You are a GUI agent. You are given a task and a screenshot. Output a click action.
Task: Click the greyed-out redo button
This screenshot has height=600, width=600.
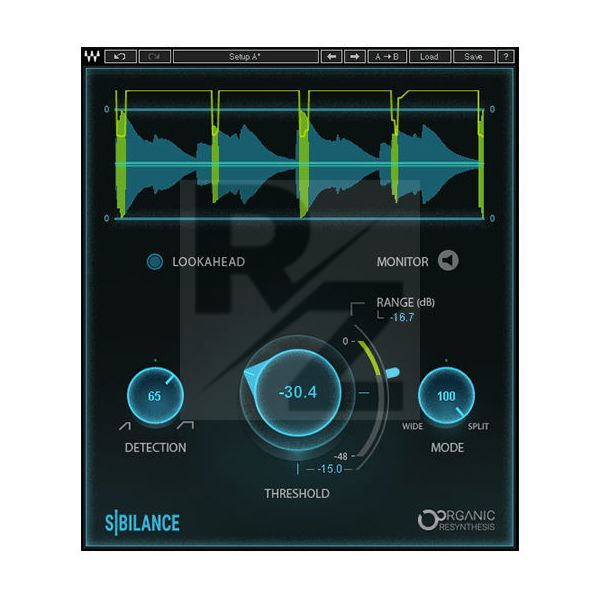(x=154, y=57)
